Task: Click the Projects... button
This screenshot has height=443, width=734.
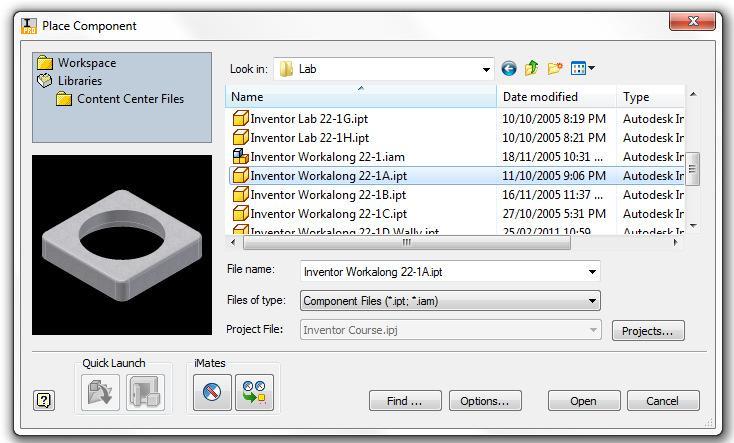Action: 648,331
